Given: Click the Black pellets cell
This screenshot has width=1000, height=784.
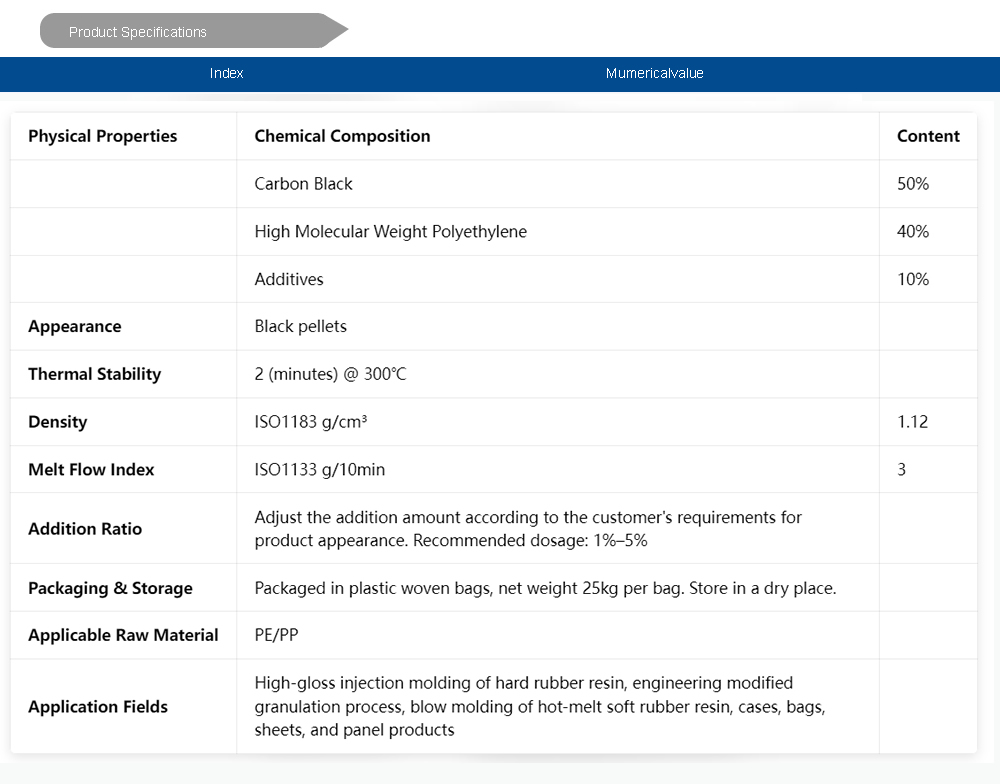Looking at the screenshot, I should 300,327.
